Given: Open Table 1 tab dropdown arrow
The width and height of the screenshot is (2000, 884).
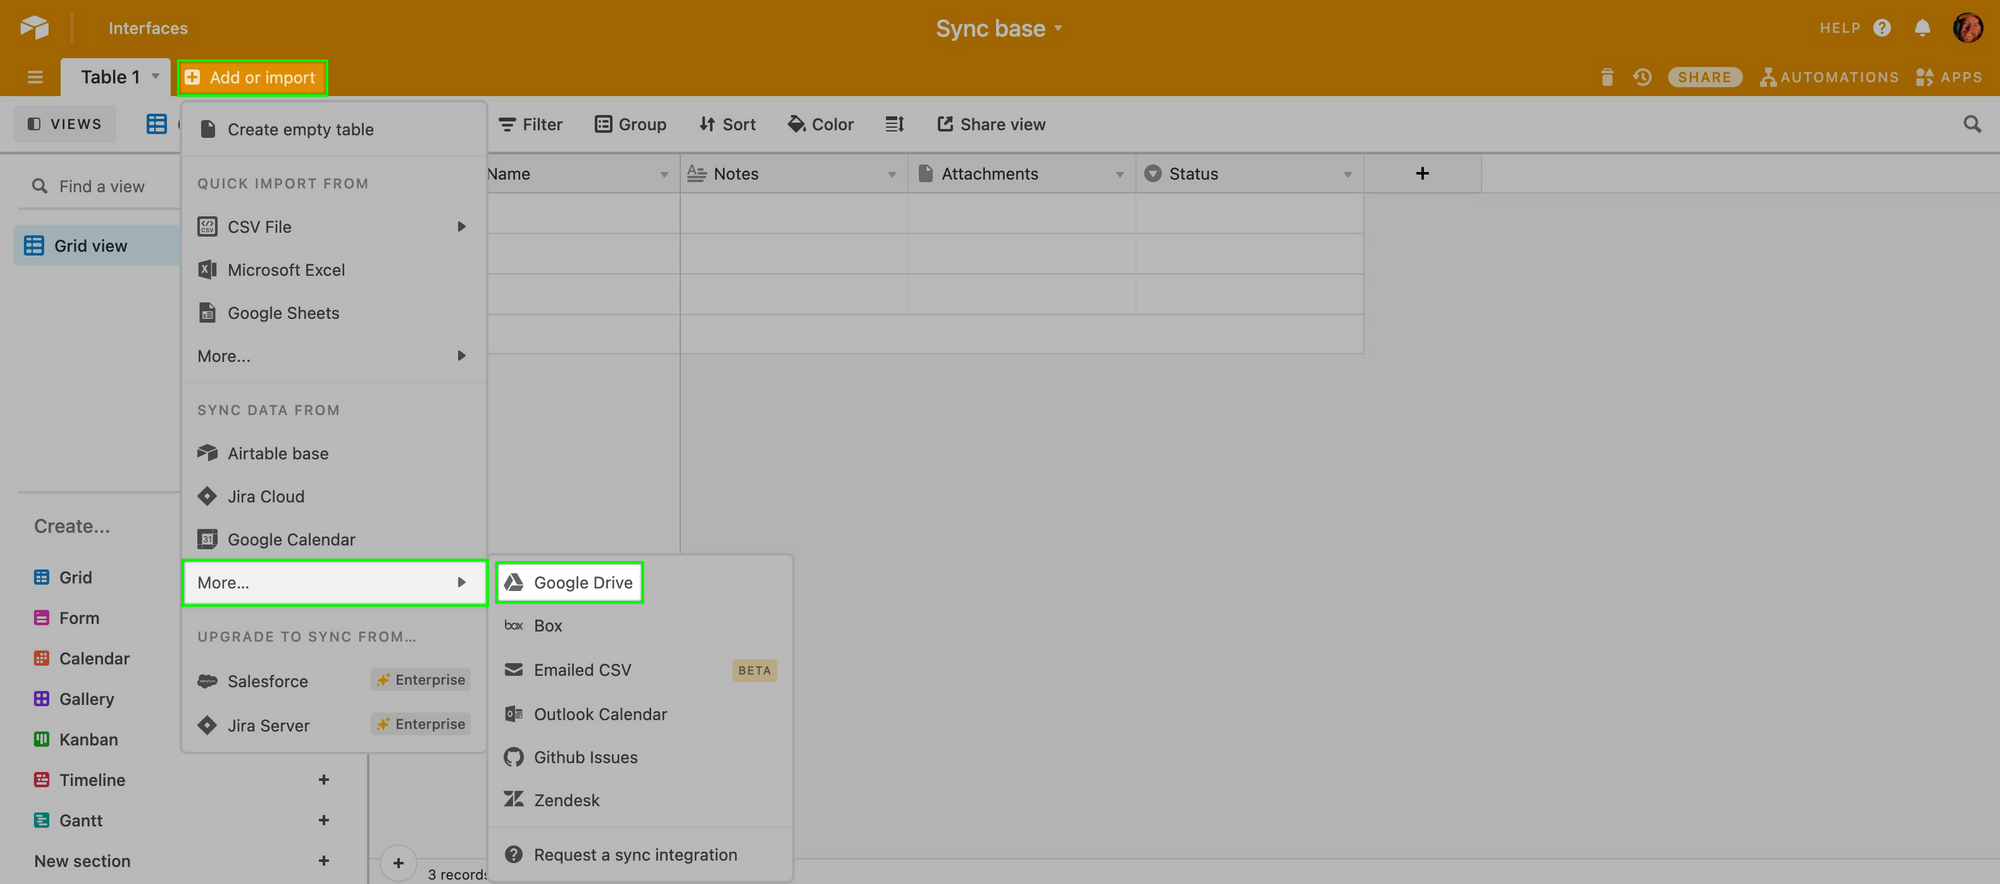Looking at the screenshot, I should tap(155, 76).
